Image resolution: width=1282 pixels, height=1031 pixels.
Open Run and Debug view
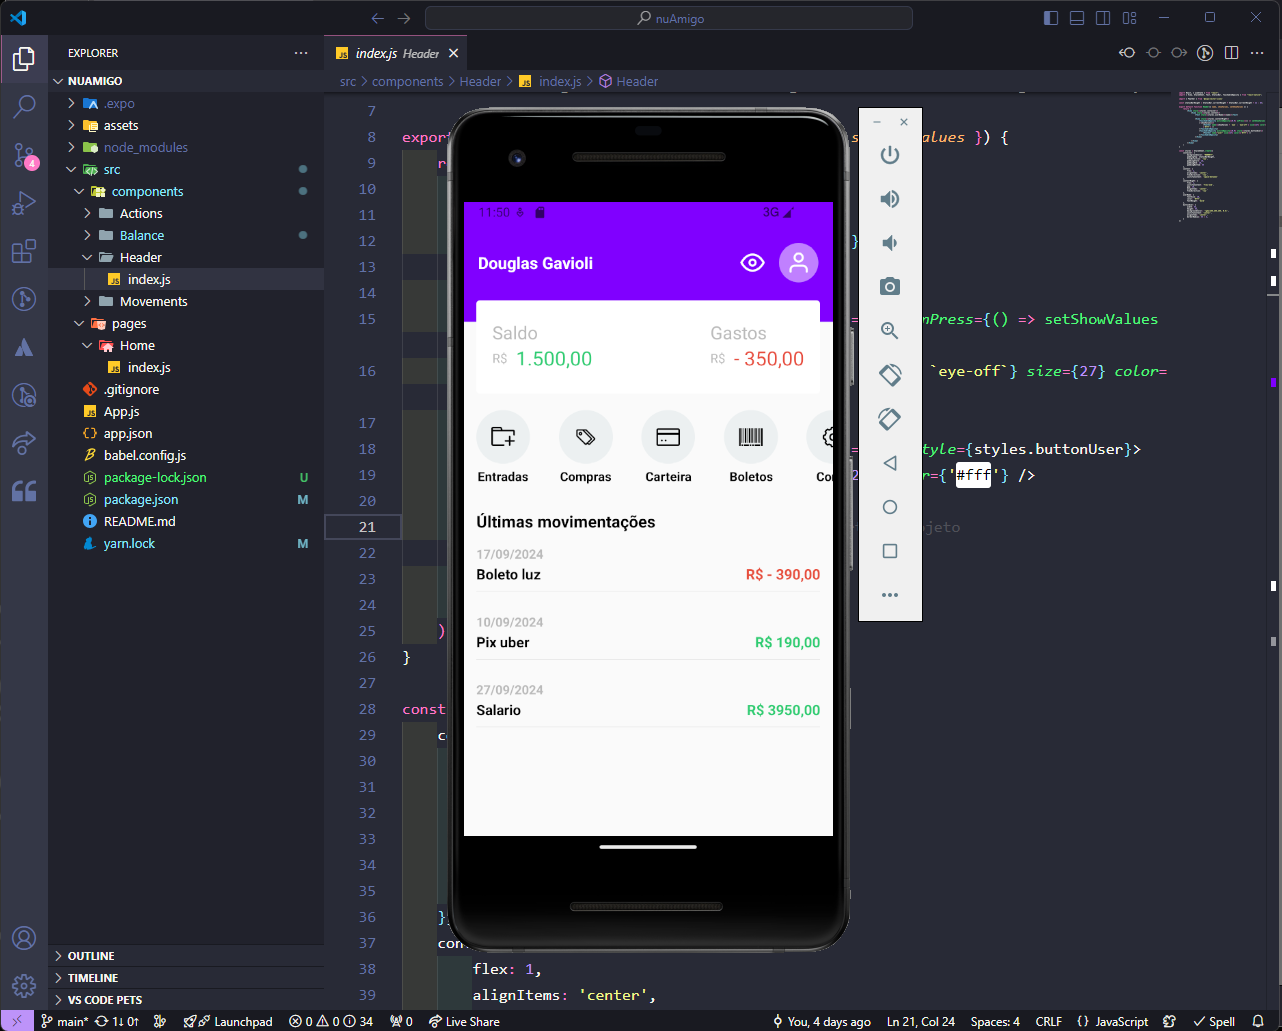point(24,203)
